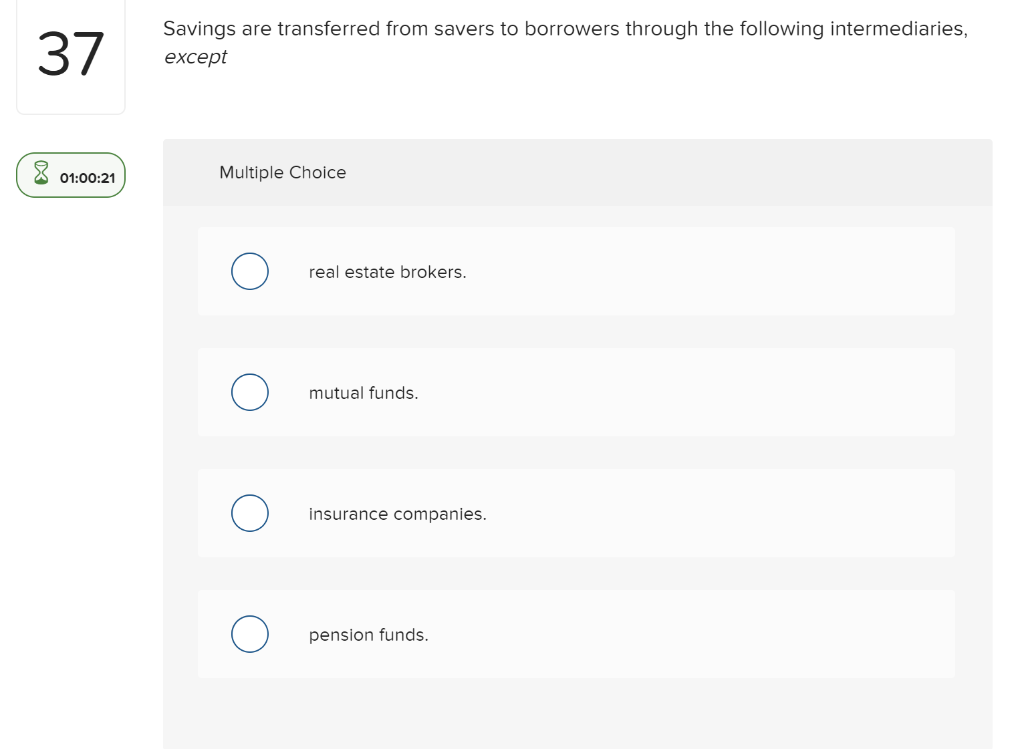Viewport: 1024px width, 749px height.
Task: Select the radio button for mutual funds
Action: coord(250,392)
